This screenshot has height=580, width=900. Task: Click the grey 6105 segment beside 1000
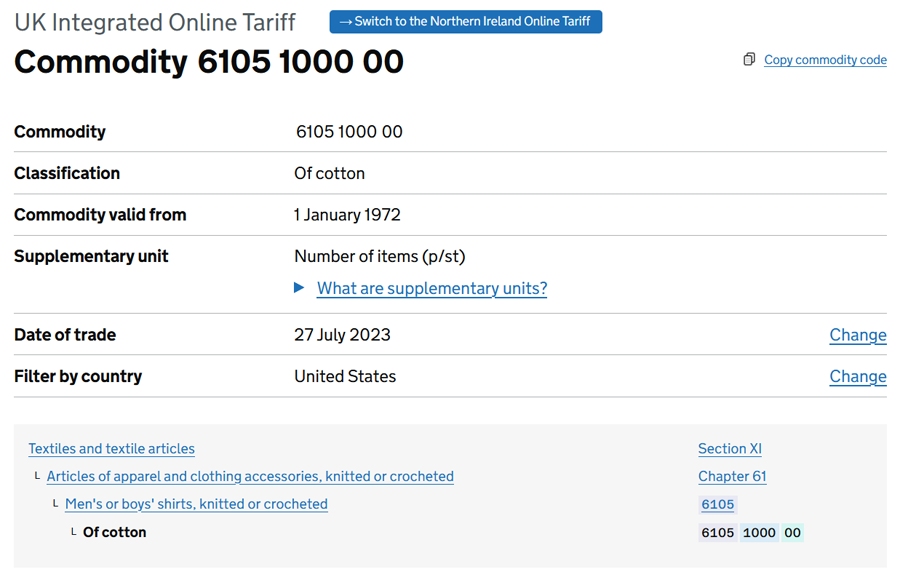tap(718, 533)
